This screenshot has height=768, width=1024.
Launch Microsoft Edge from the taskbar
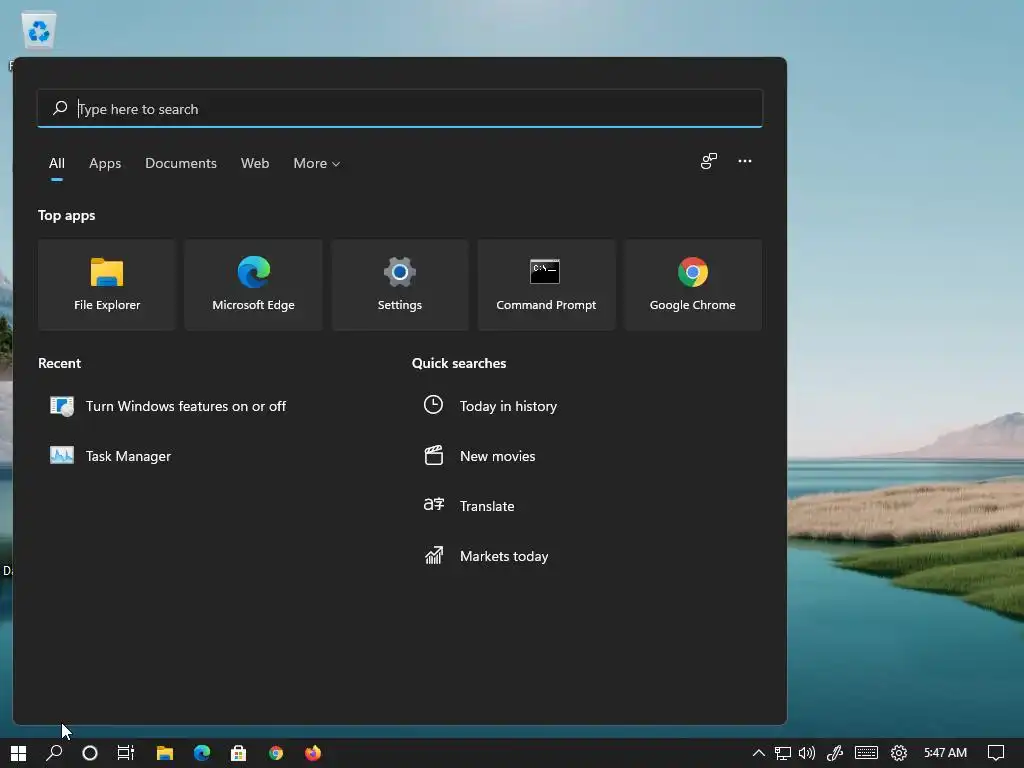point(202,753)
